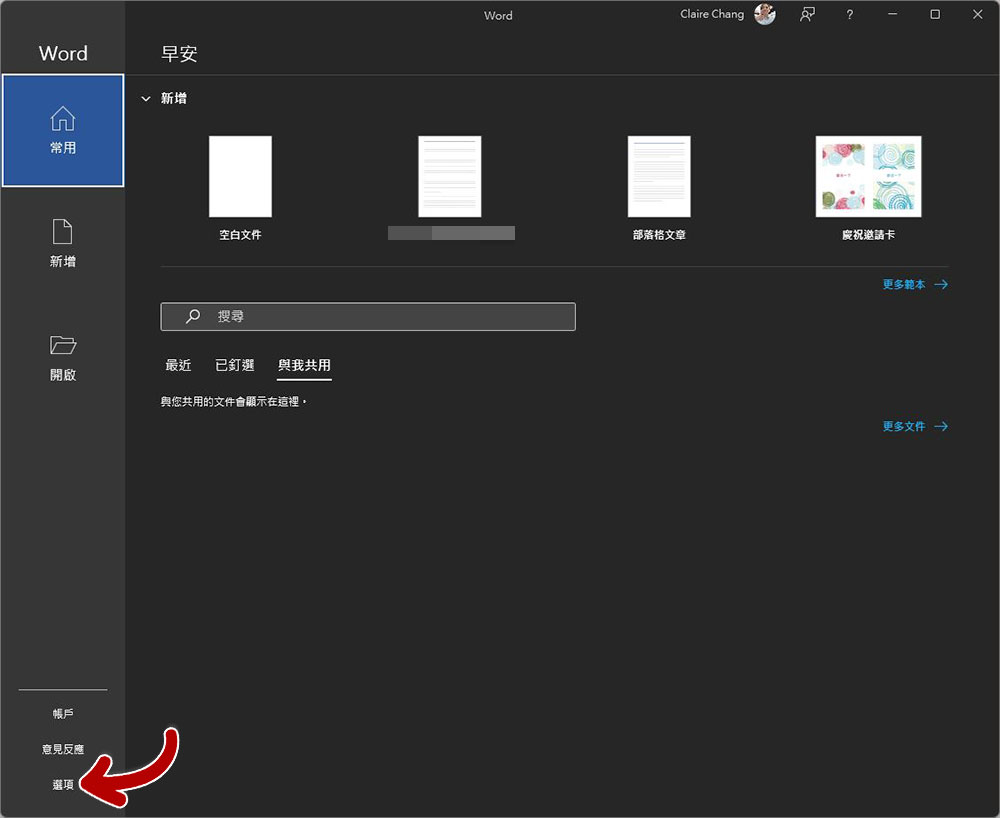Screen dimensions: 1000x818
Task: Select 新增 new document in sidebar
Action: click(62, 244)
